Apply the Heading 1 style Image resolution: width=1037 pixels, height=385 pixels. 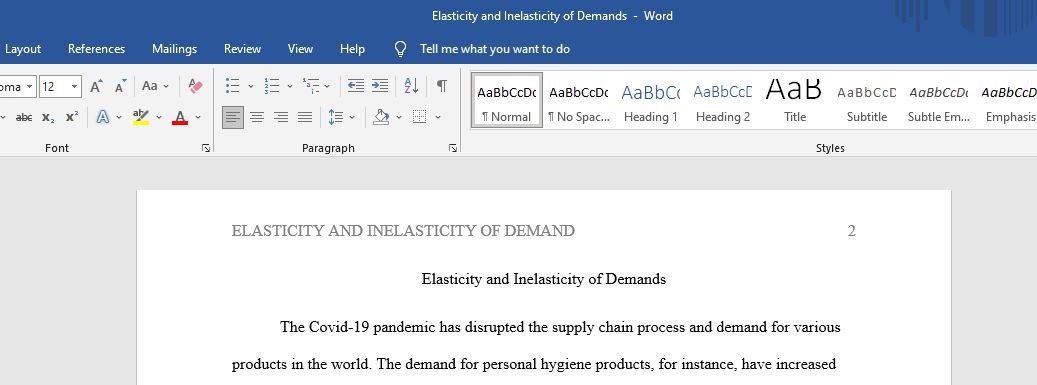click(651, 101)
